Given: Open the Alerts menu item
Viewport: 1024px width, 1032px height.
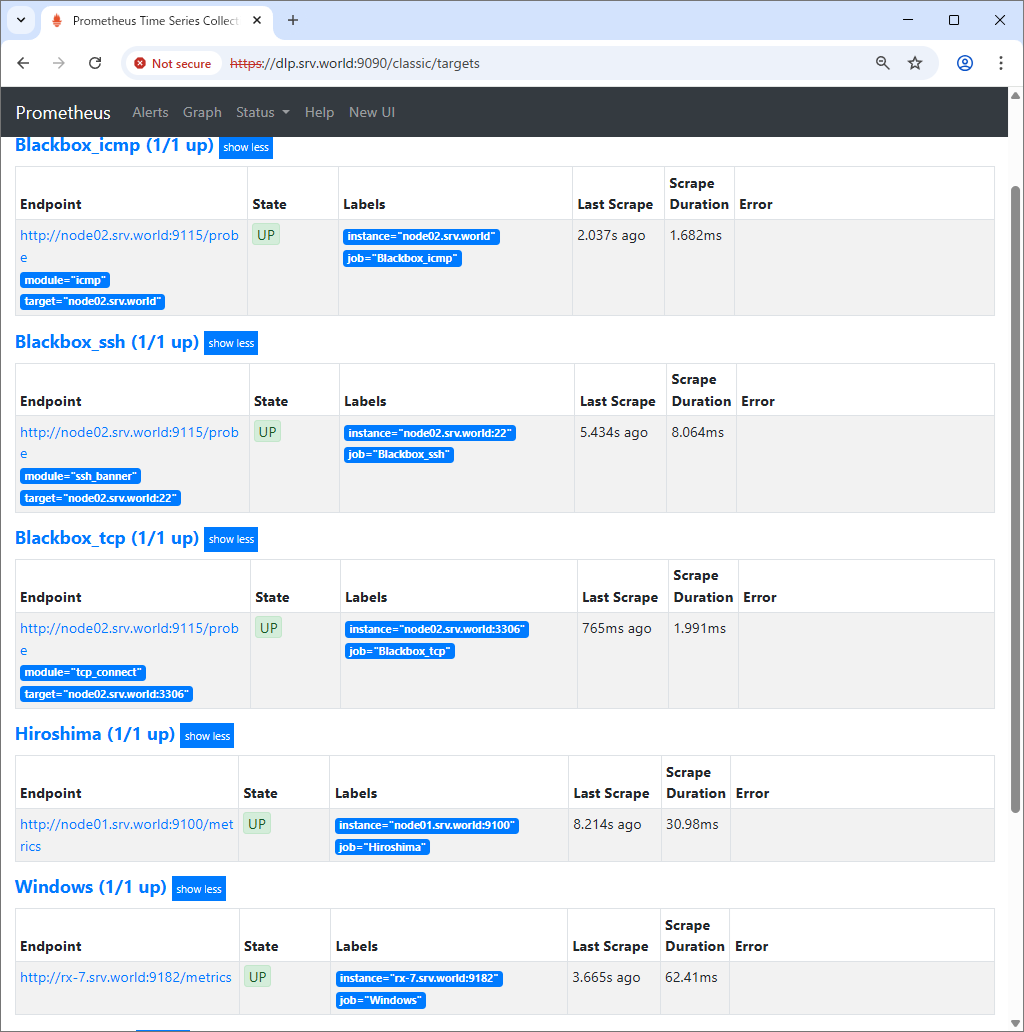Looking at the screenshot, I should pos(150,112).
